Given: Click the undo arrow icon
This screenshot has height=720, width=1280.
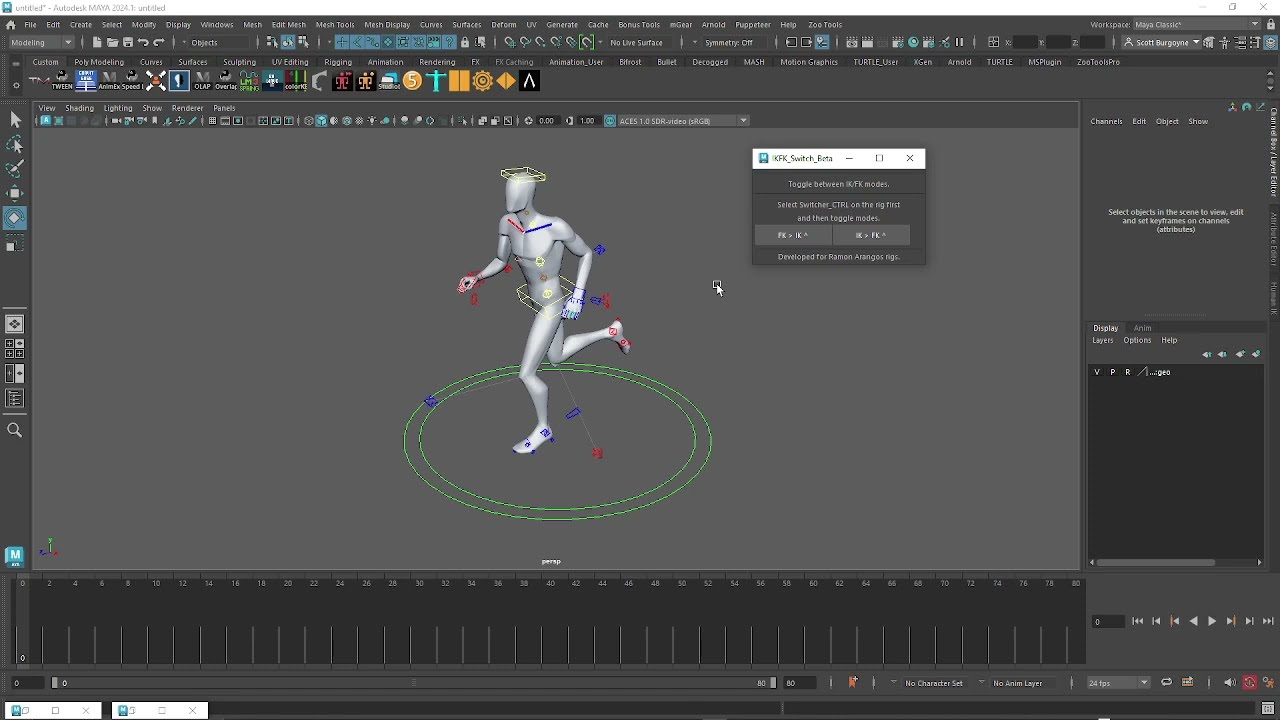Looking at the screenshot, I should click(x=143, y=43).
